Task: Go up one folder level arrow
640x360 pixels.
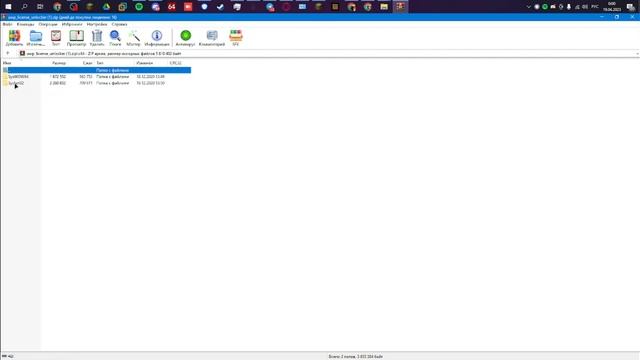Action: click(8, 53)
